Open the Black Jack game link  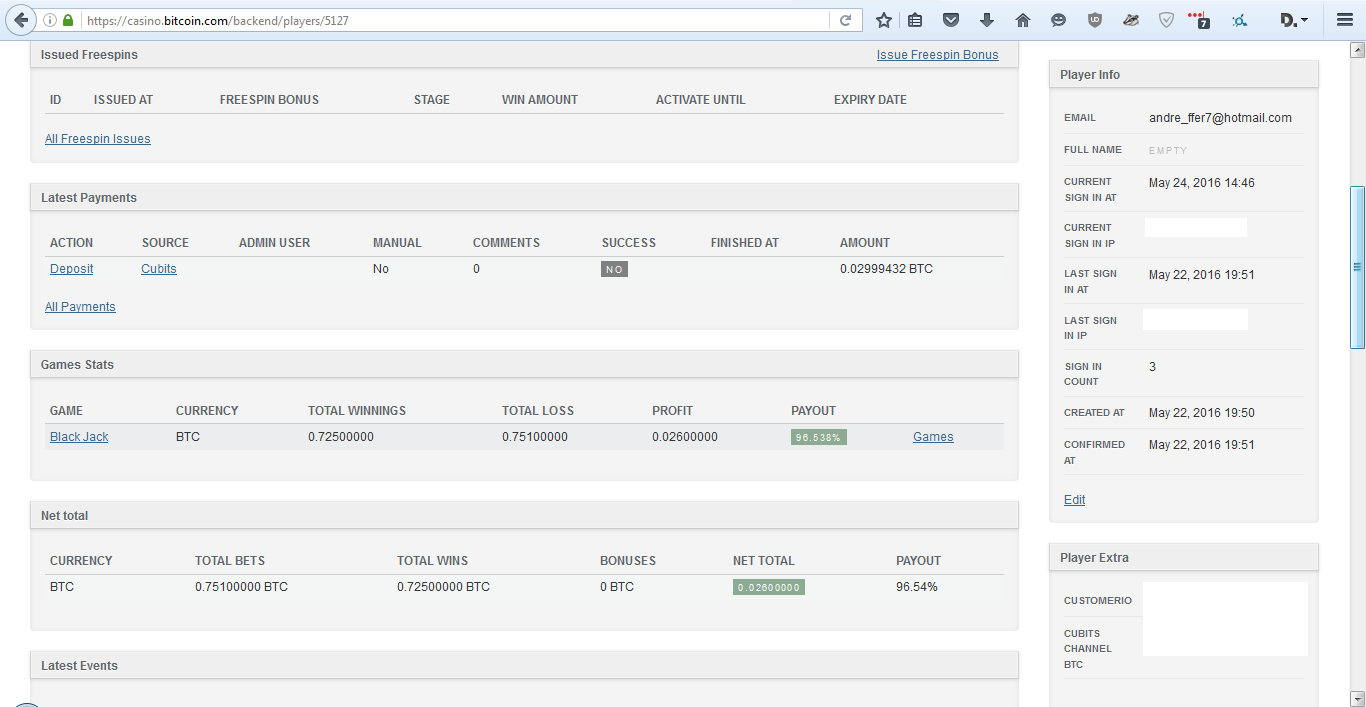[x=79, y=437]
